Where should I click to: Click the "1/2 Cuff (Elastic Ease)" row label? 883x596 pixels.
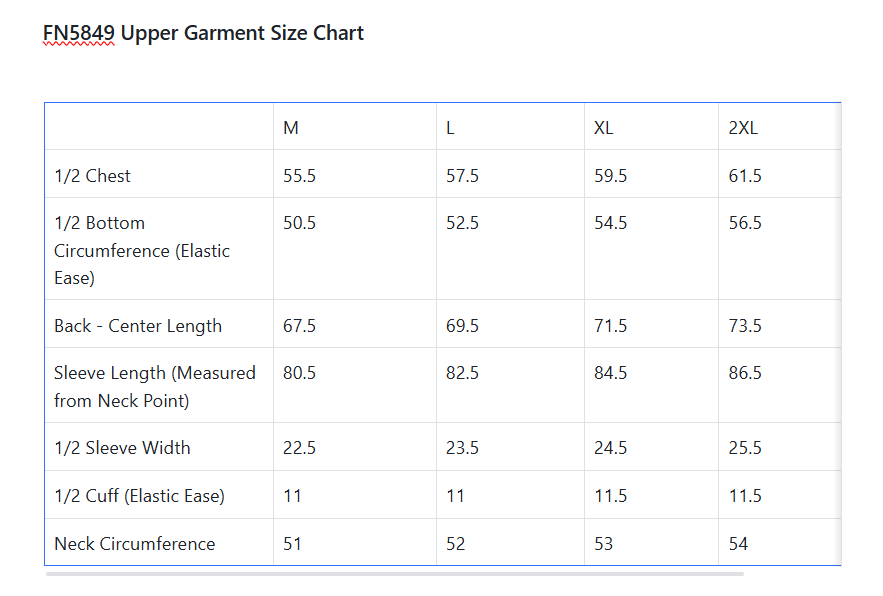139,496
